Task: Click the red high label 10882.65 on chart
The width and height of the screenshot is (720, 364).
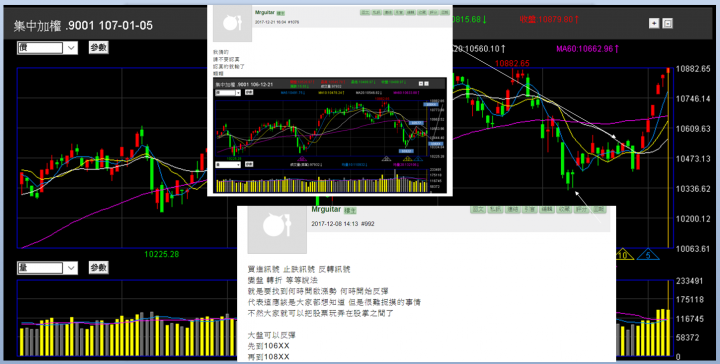Action: point(513,63)
